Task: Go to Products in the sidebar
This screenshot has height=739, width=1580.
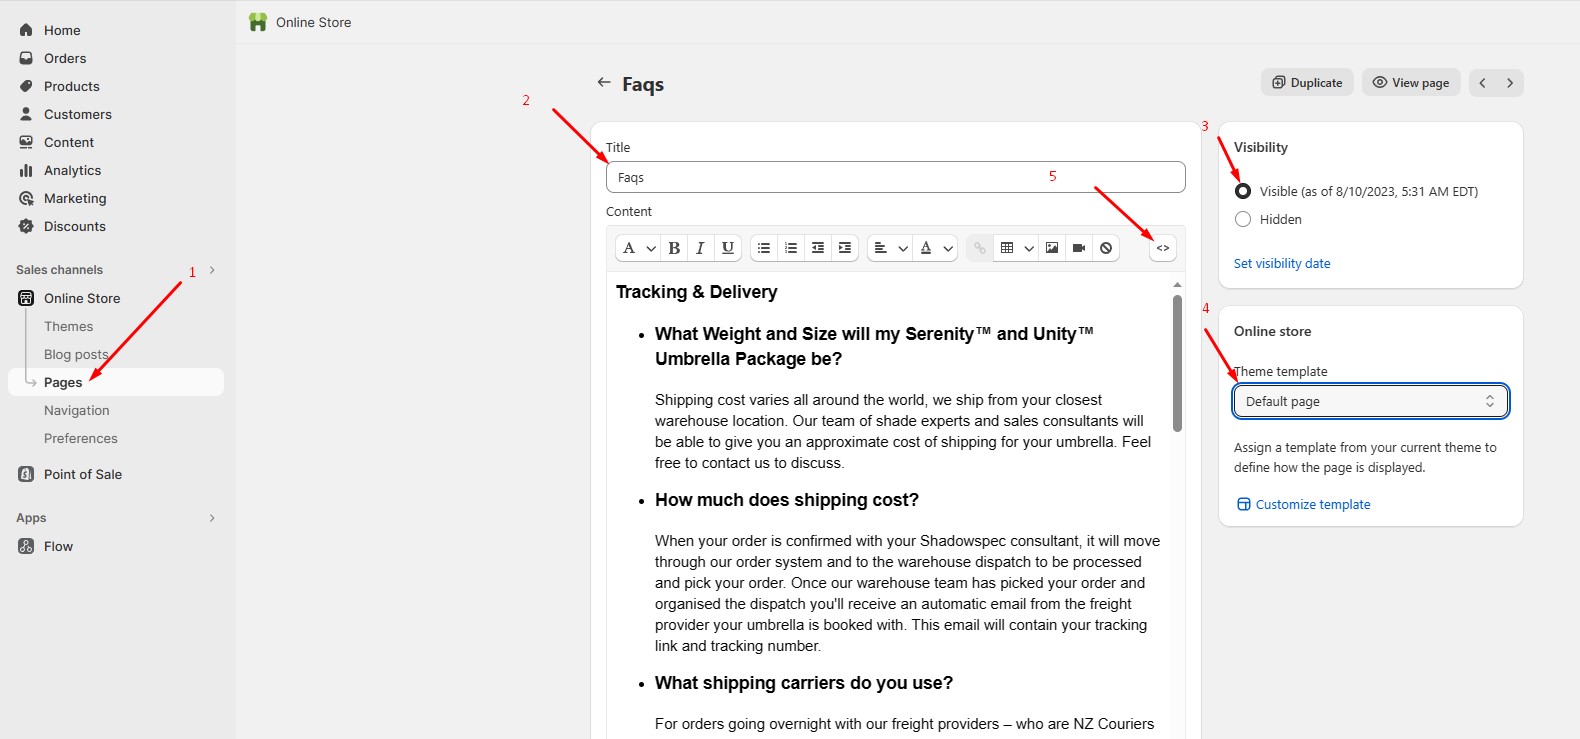Action: [x=72, y=86]
